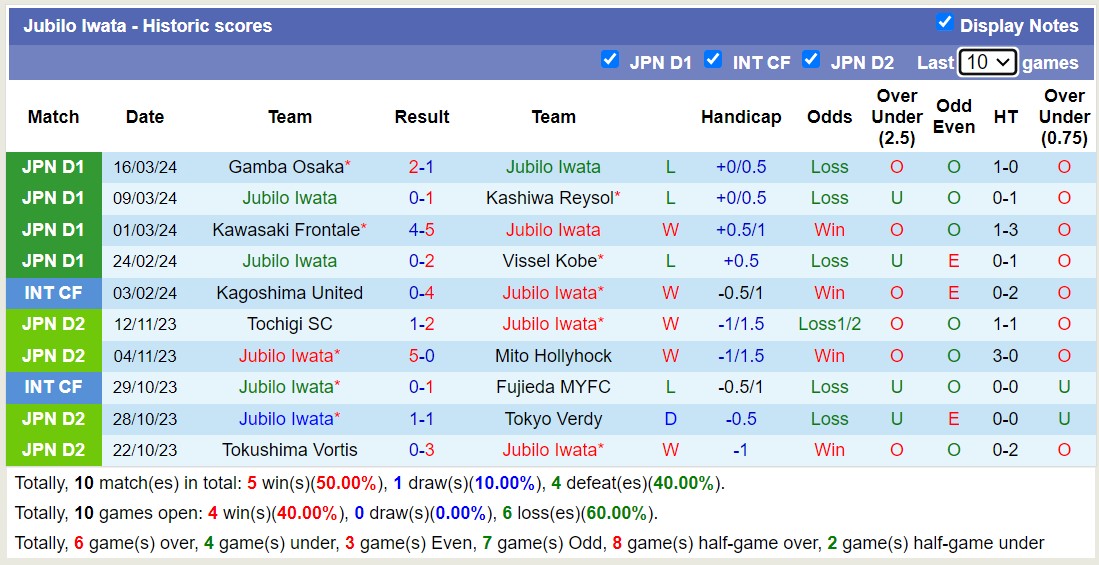Click the 5-0 result against Mito Hollyhock
Screen dimensions: 1099x565
point(421,356)
